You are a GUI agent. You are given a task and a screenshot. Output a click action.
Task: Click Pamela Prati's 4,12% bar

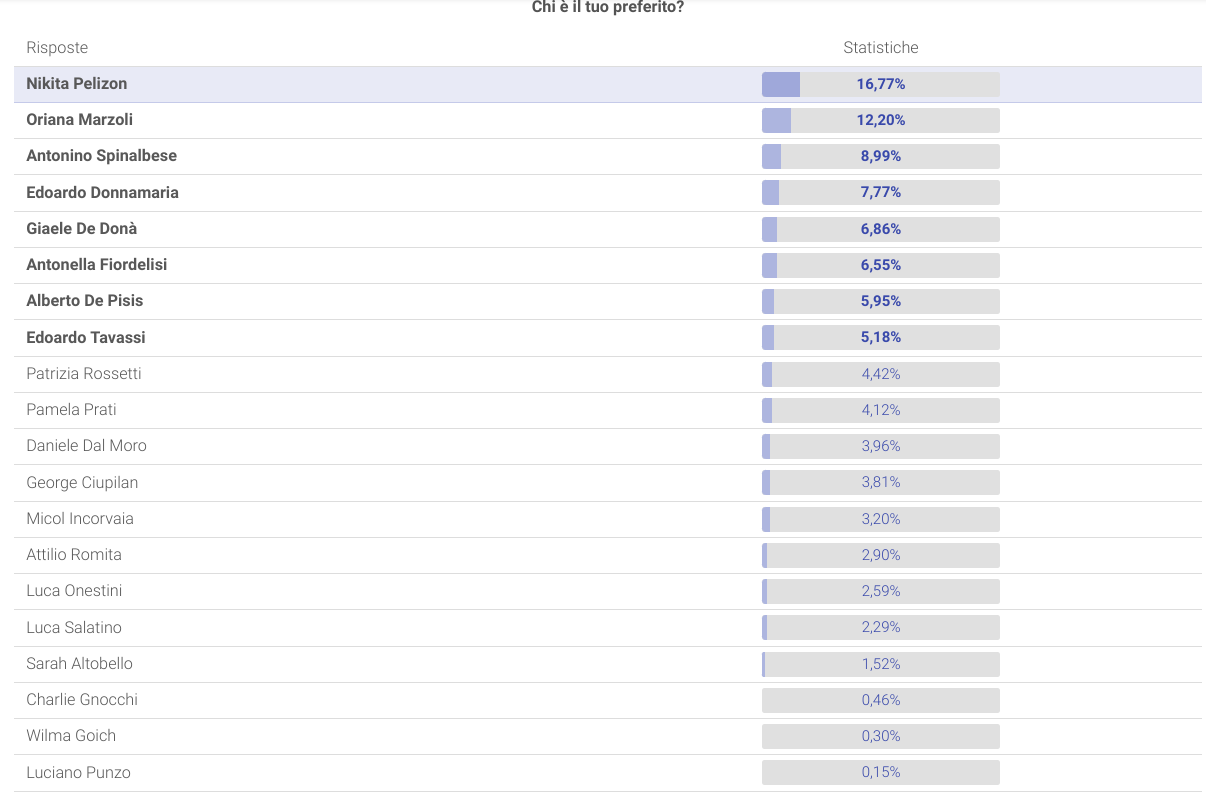pyautogui.click(x=880, y=410)
